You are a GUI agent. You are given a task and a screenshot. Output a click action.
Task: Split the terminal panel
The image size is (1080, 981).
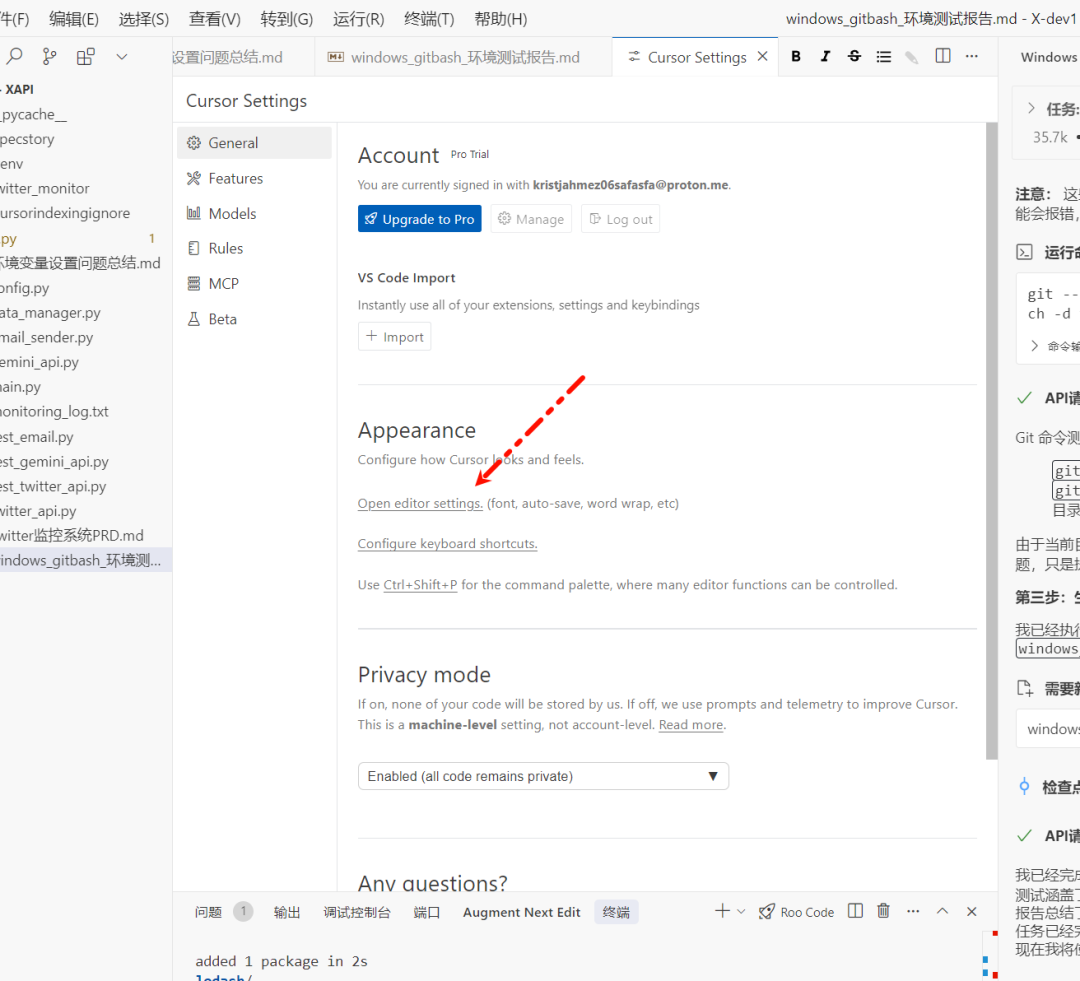click(x=855, y=911)
